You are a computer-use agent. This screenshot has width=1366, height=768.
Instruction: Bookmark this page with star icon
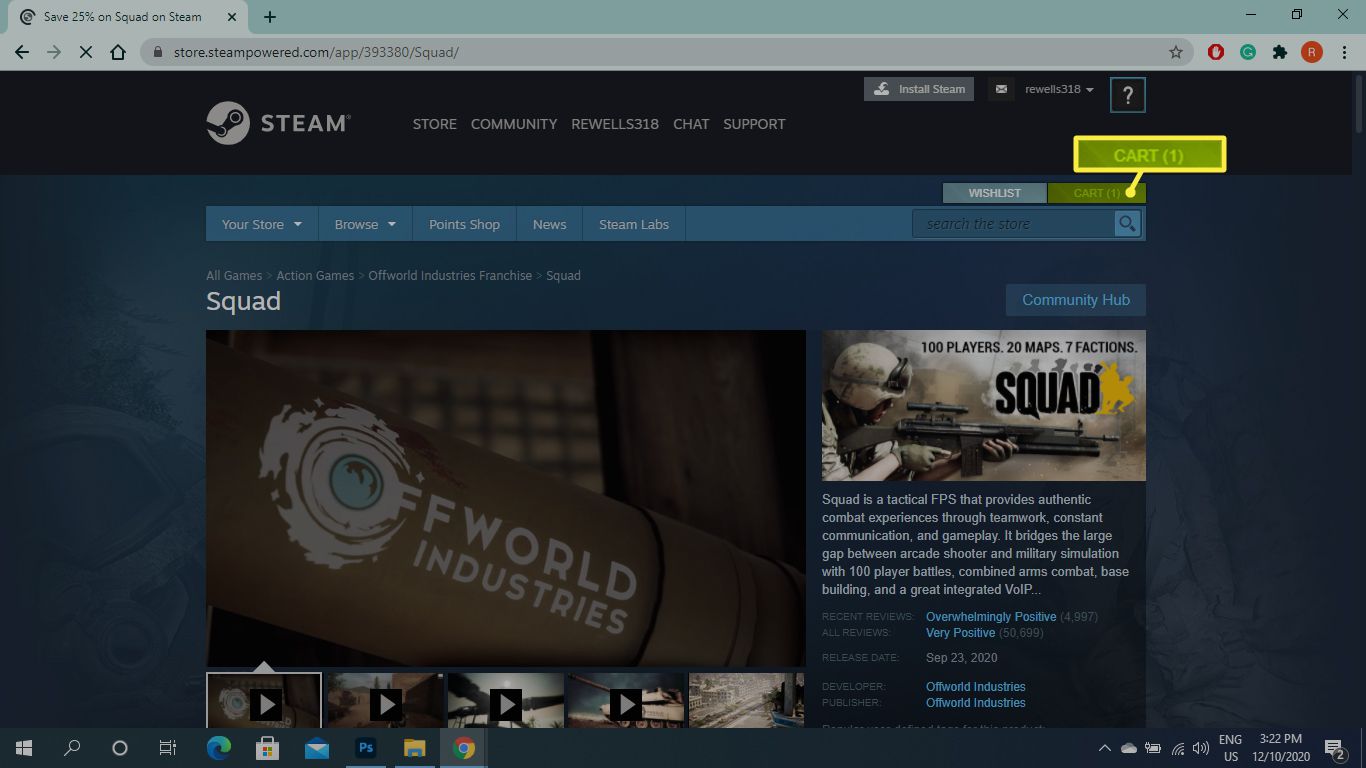1176,52
